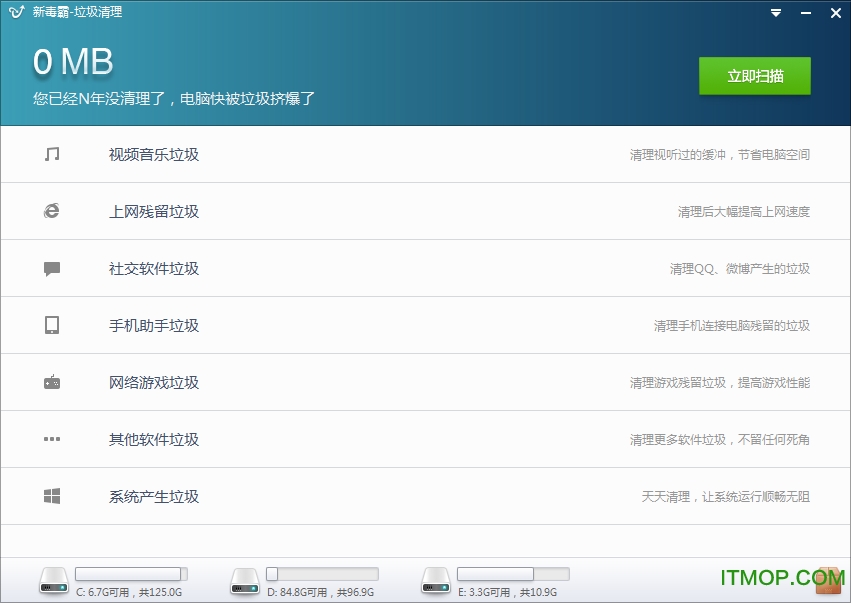Screen dimensions: 851x603
Task: Open the title bar dropdown menu arrow
Action: coord(775,13)
